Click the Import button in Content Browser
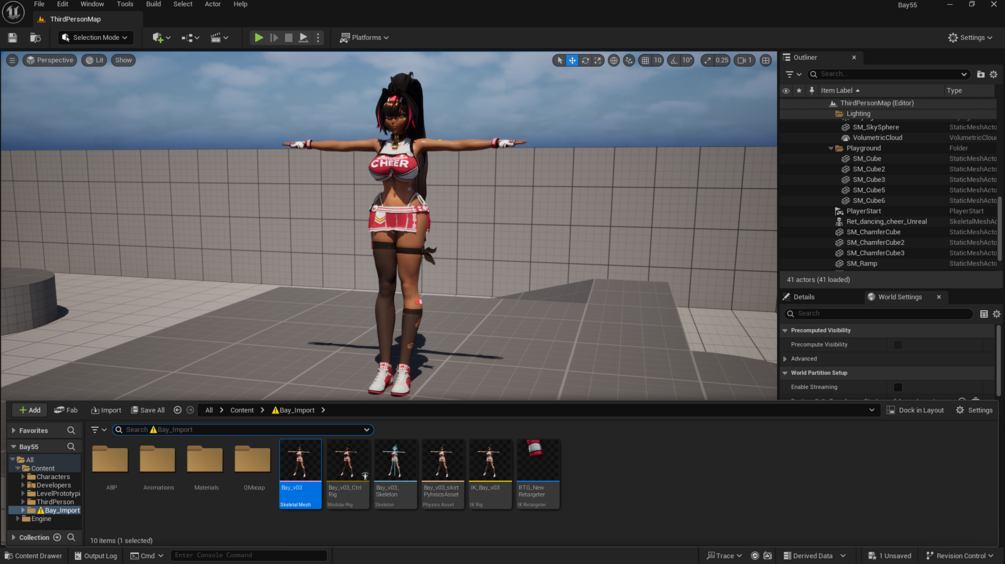This screenshot has height=564, width=1005. (x=106, y=410)
